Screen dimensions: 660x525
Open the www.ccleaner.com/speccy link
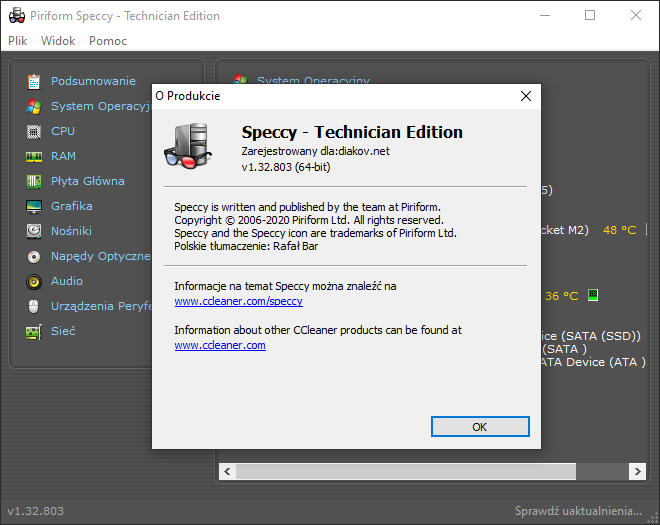coord(239,301)
